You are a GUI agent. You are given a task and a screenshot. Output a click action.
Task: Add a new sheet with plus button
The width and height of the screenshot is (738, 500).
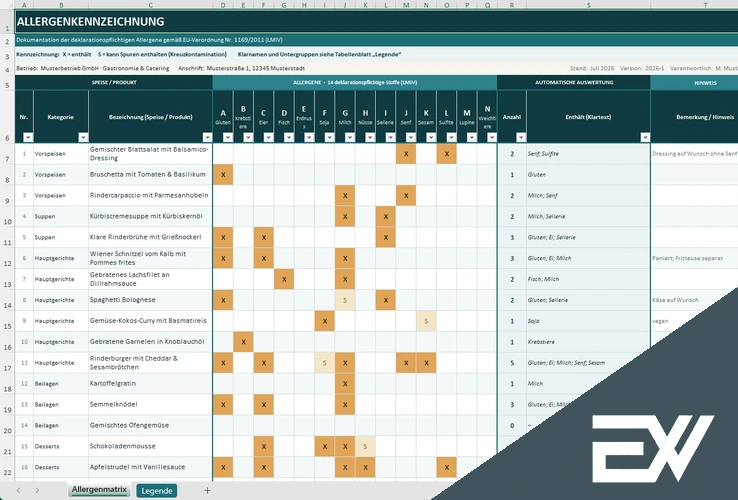207,491
